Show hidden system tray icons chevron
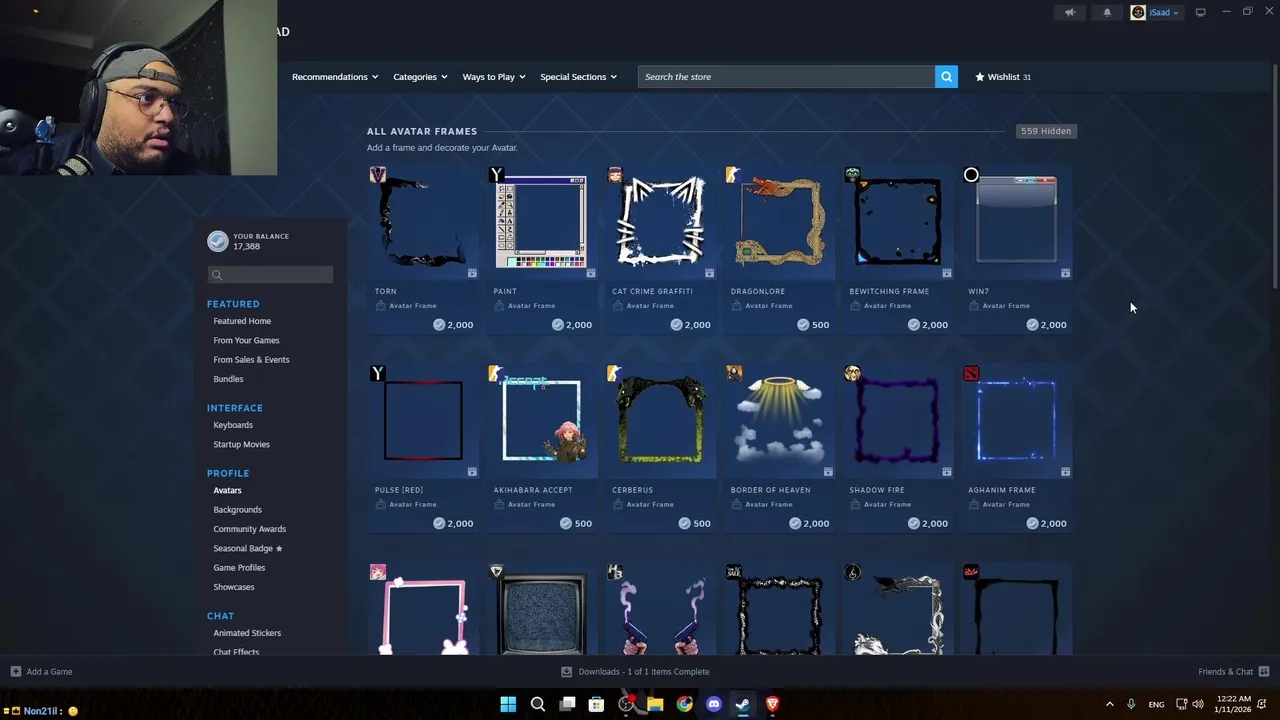This screenshot has width=1280, height=720. (x=1109, y=705)
